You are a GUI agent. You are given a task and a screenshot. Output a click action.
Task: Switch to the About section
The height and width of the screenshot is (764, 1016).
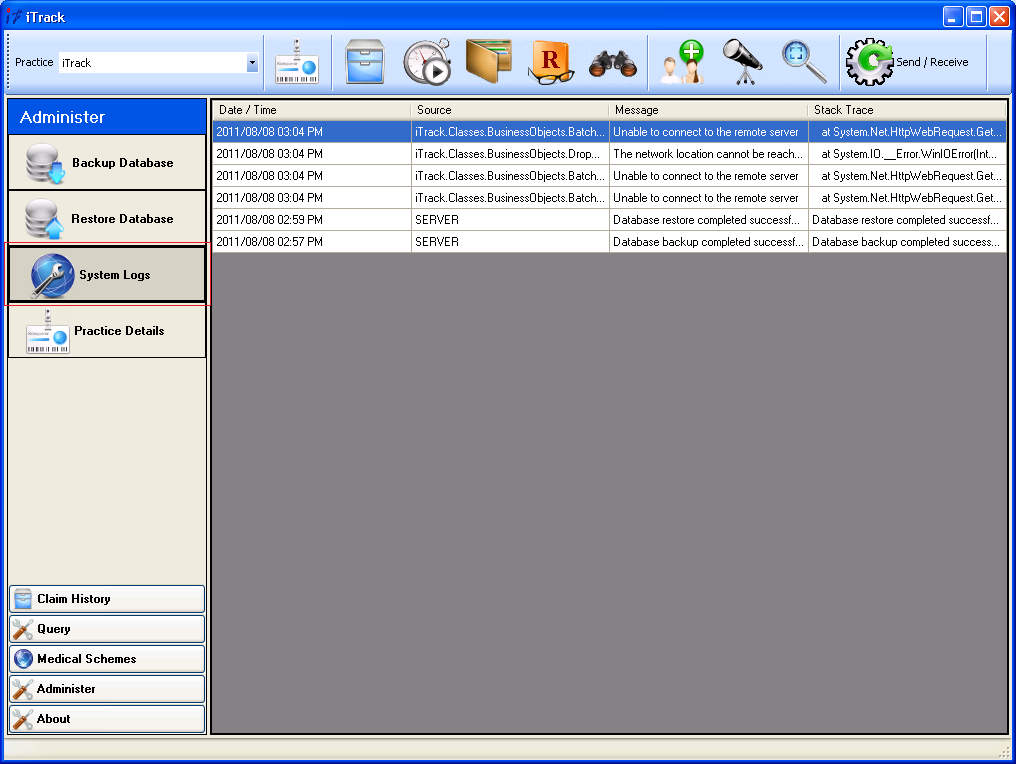pos(106,719)
